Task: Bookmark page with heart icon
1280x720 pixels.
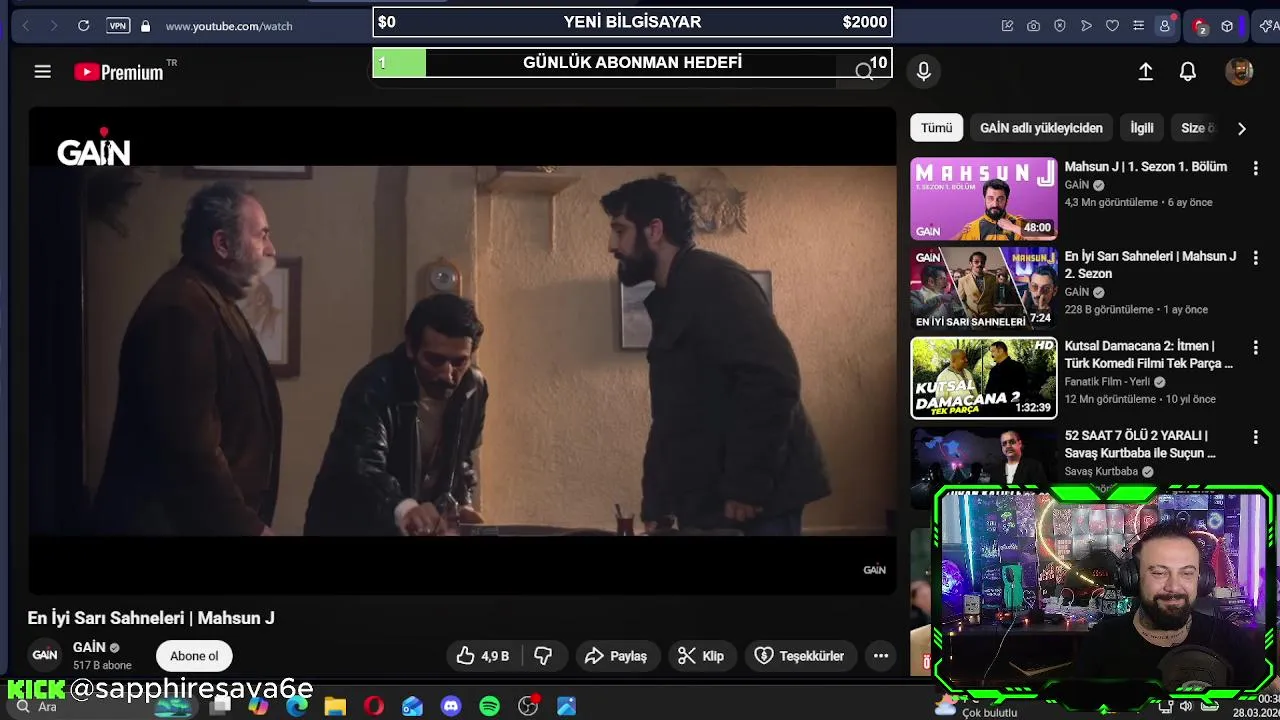Action: pos(1112,26)
